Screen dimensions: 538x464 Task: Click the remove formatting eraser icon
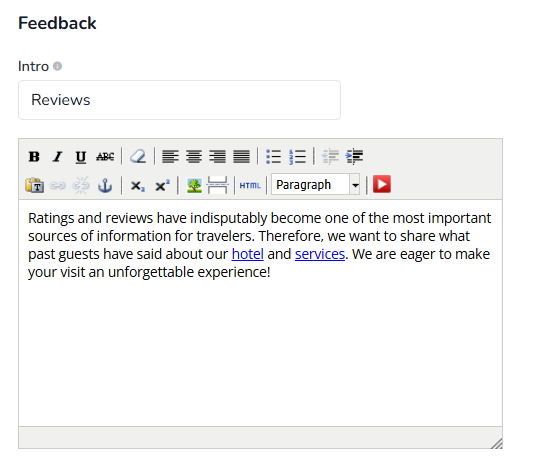[138, 156]
